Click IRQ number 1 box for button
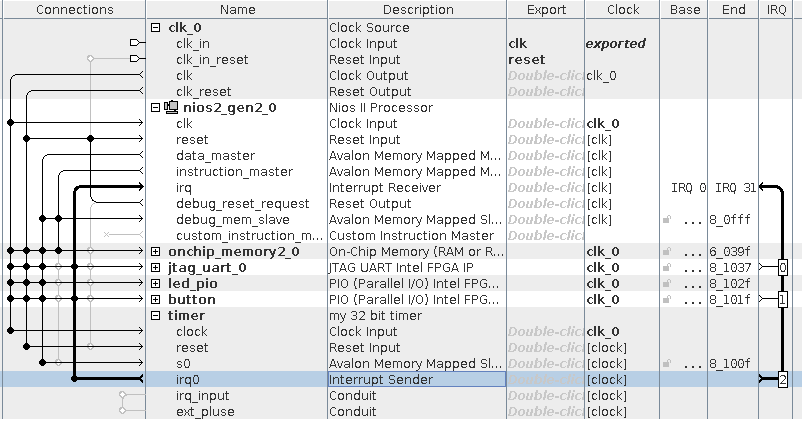The height and width of the screenshot is (425, 802). pos(783,300)
